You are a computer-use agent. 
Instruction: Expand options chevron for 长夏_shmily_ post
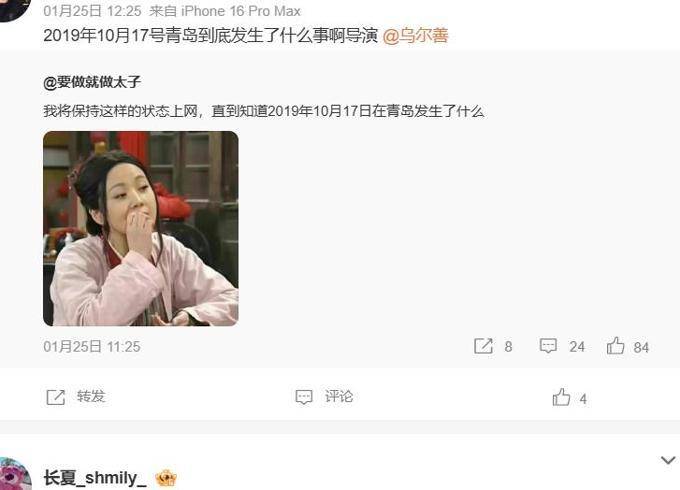668,460
